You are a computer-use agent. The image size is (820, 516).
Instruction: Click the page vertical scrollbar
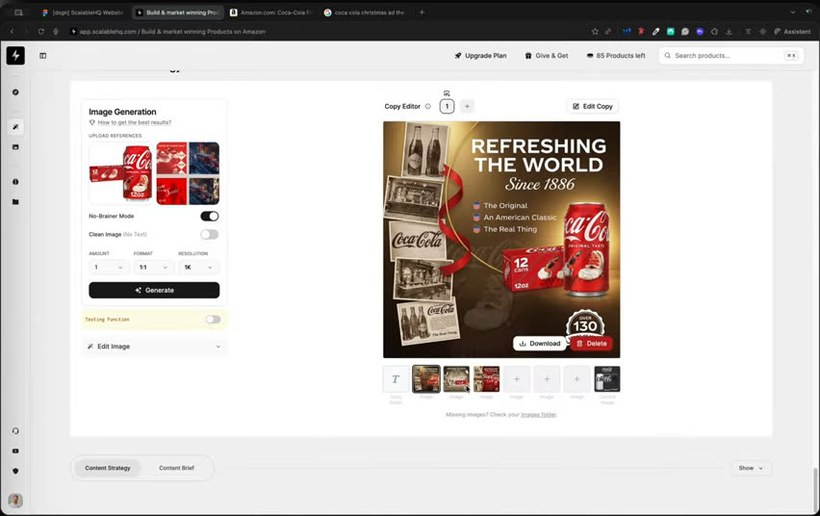pos(815,489)
